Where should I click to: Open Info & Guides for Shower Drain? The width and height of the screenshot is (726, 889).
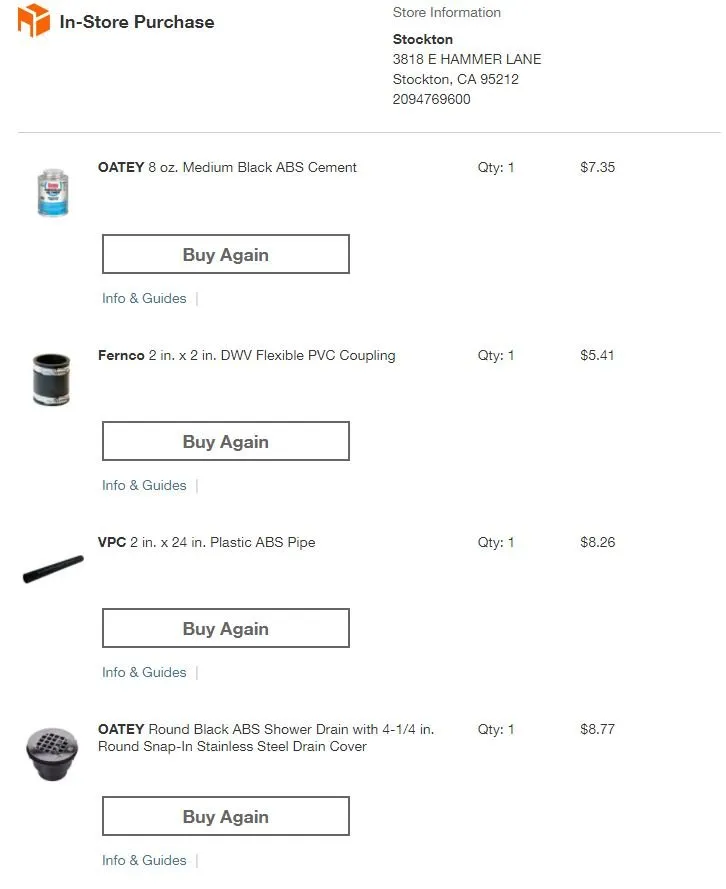(144, 860)
